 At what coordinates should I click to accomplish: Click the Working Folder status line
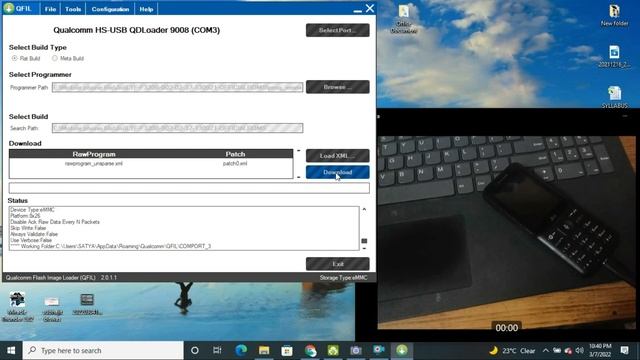(111, 246)
